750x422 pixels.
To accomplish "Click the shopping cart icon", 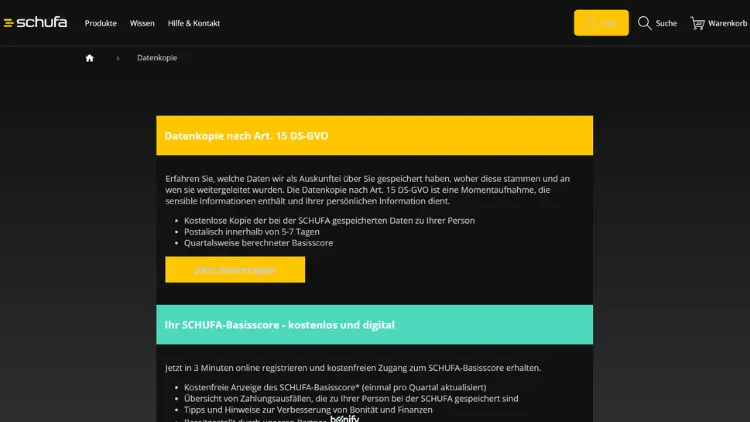I will click(x=697, y=23).
